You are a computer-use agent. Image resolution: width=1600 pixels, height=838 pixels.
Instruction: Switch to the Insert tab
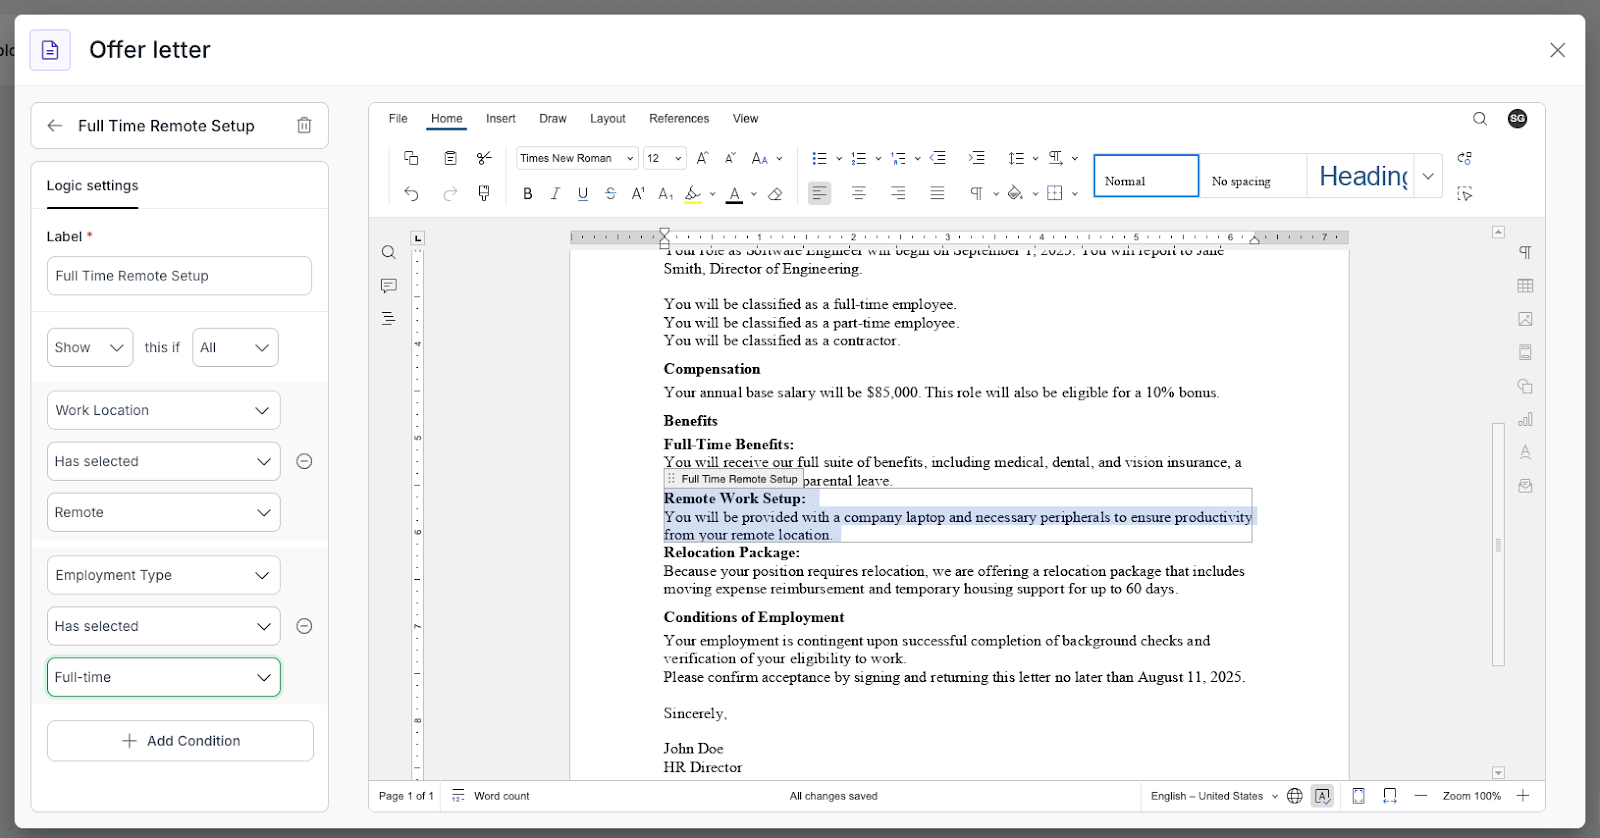[x=500, y=119]
